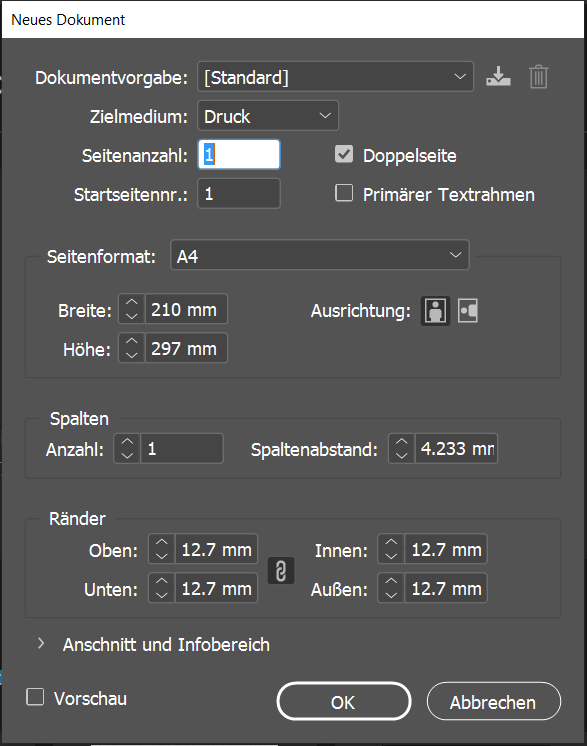
Task: Increase Höhe with up arrow
Action: point(132,342)
